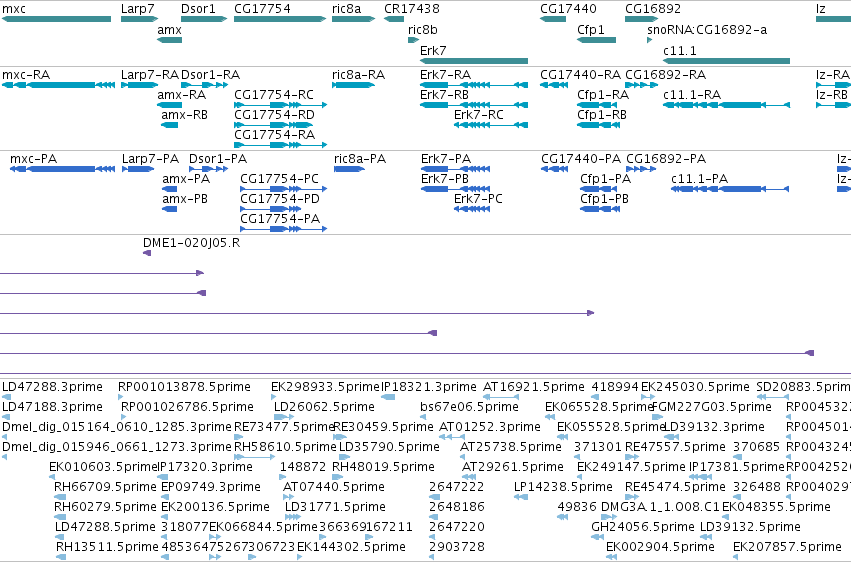Click the c11.1-RA transcript

727,105
